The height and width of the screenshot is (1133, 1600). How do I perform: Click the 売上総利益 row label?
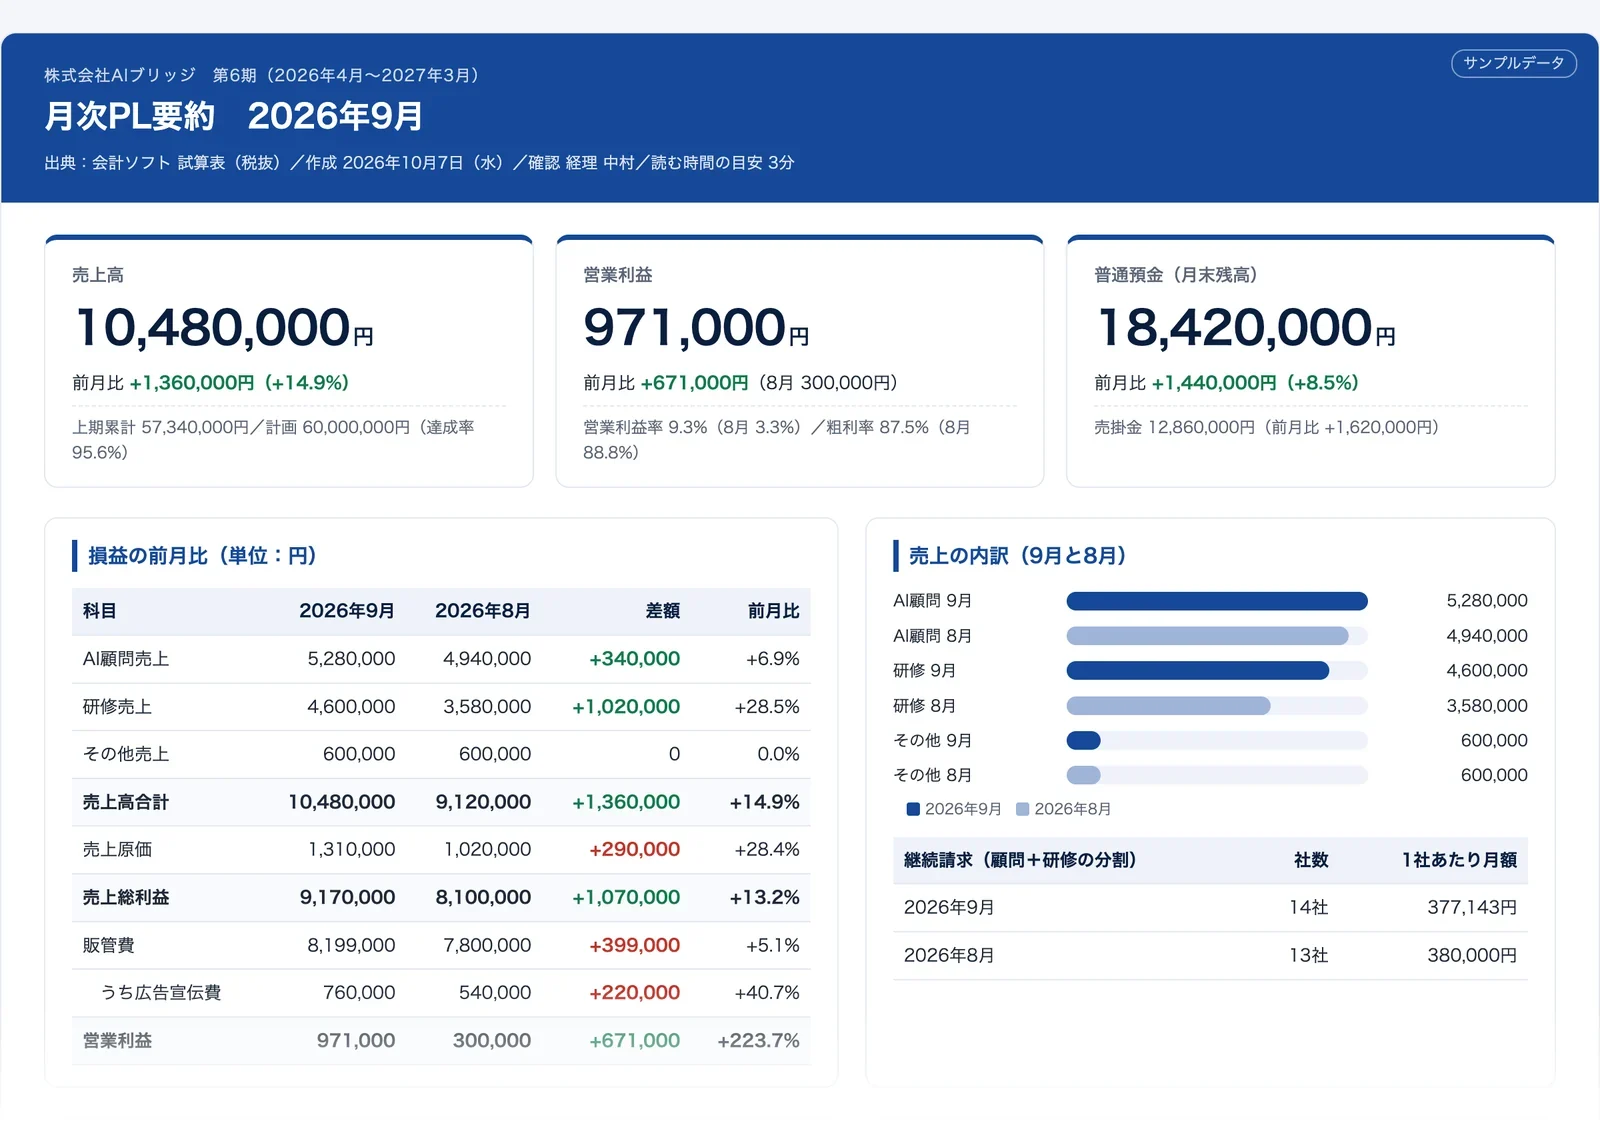pos(126,897)
